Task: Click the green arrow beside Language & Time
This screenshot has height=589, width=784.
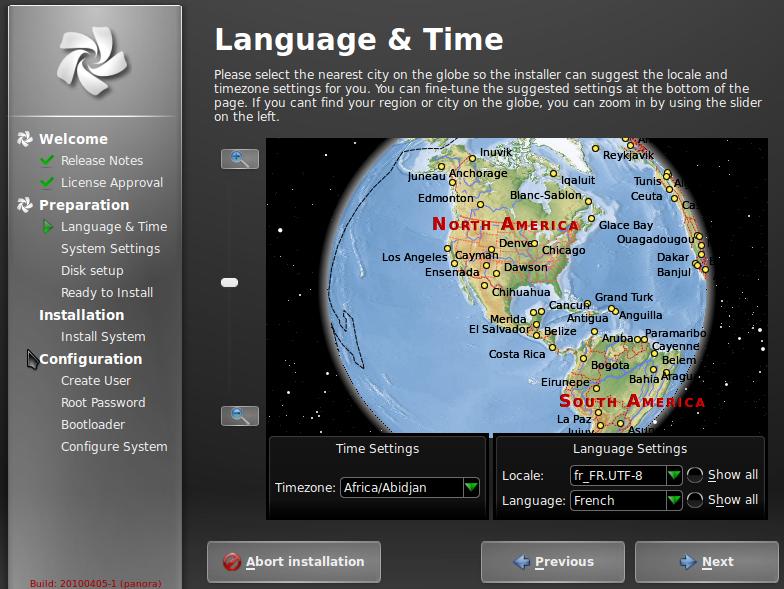Action: (47, 227)
